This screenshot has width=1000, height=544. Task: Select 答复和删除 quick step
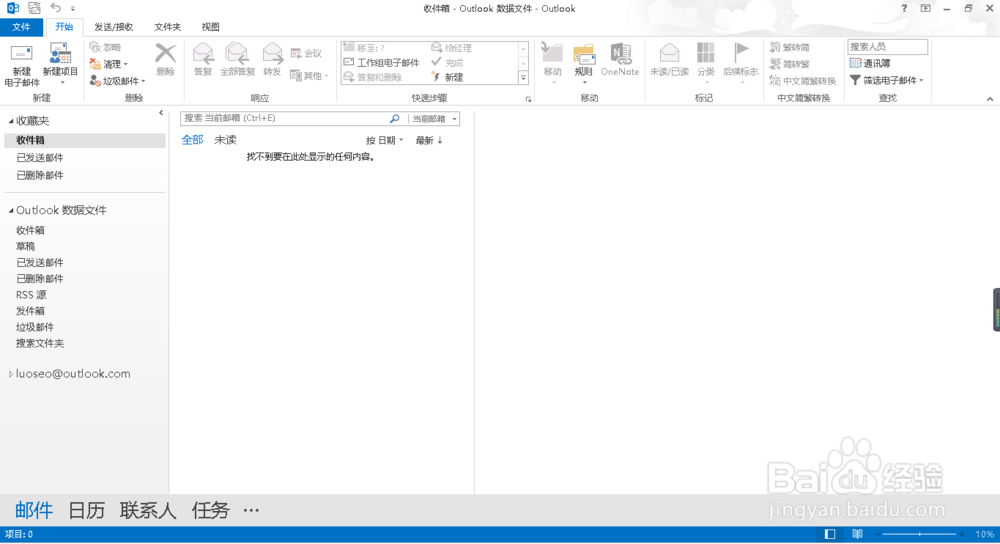pos(373,77)
